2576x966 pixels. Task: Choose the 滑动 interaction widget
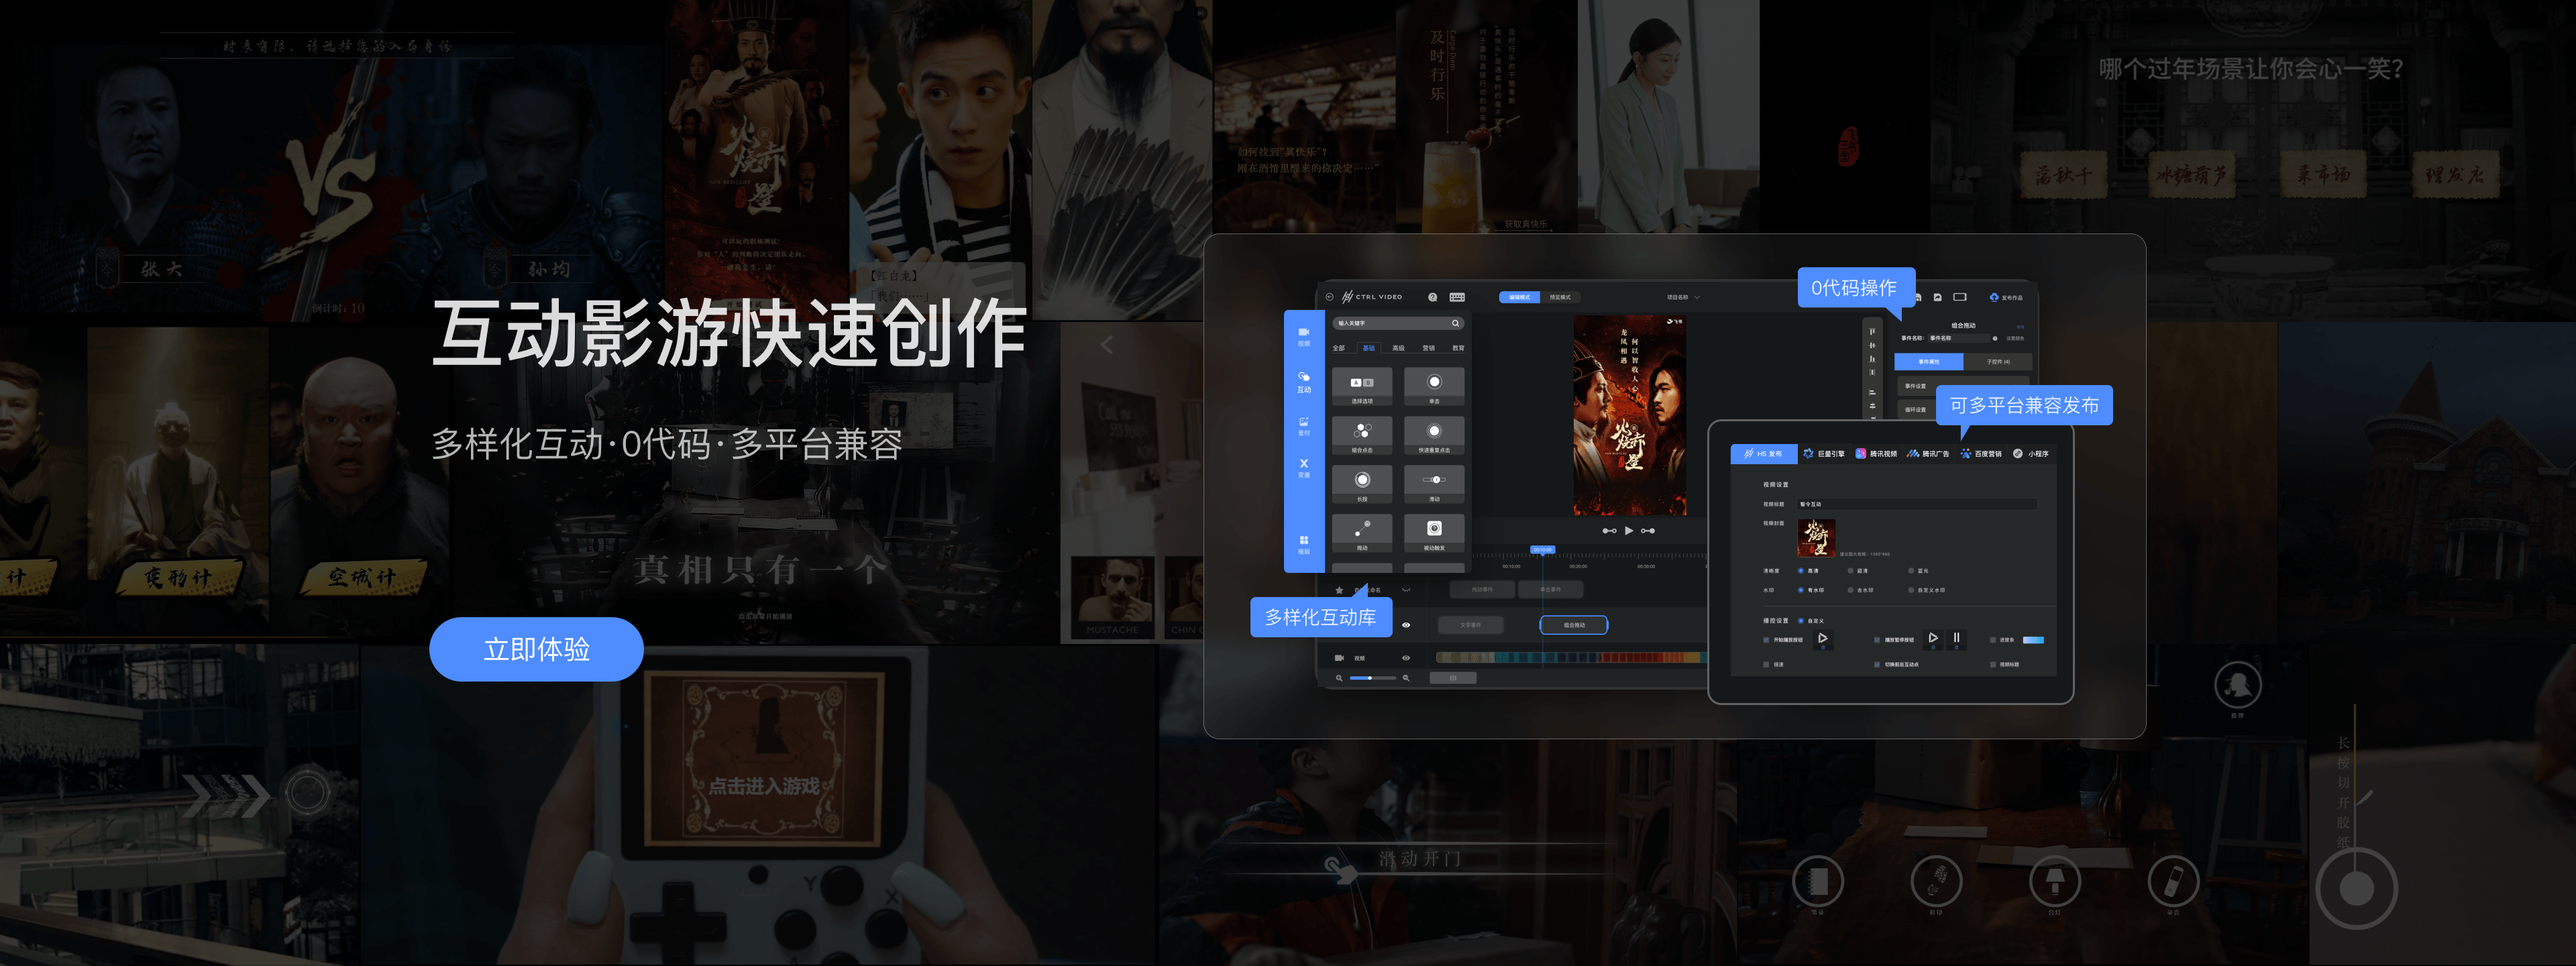click(x=1434, y=484)
